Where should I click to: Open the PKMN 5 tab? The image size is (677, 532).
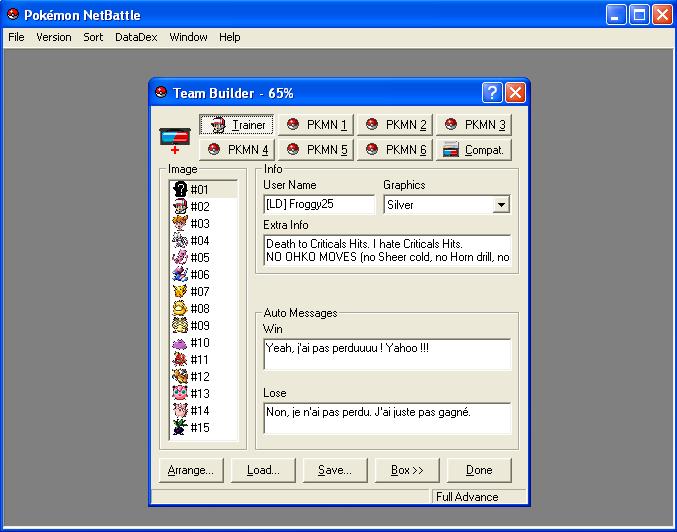[316, 150]
